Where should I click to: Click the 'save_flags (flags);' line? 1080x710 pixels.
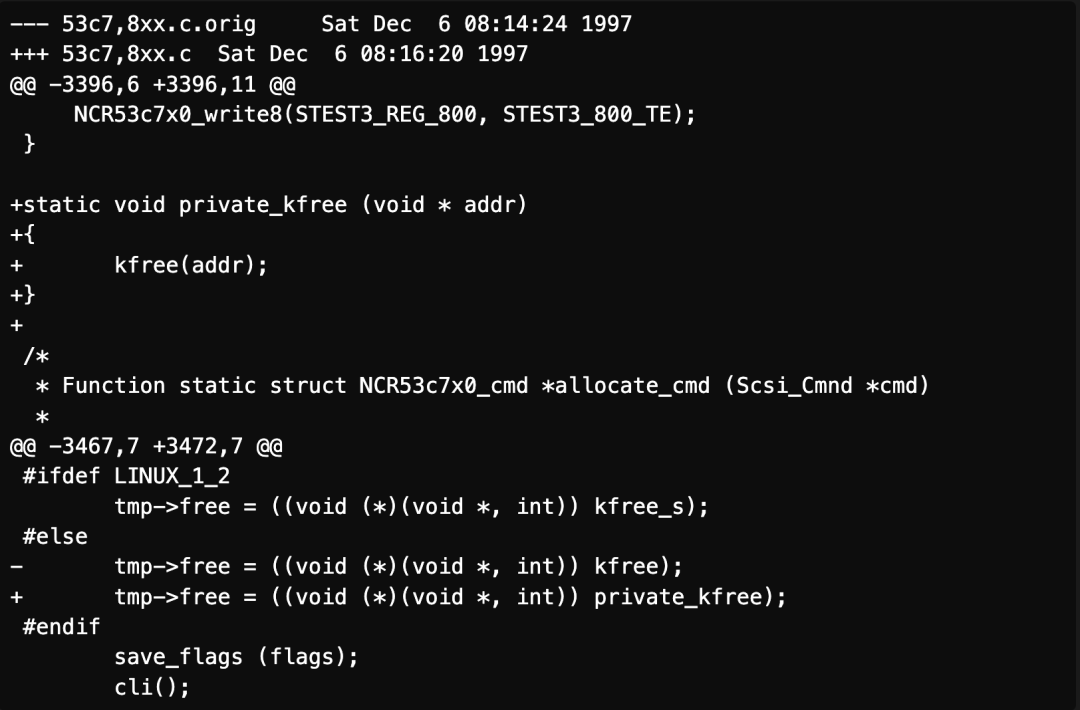(x=237, y=657)
